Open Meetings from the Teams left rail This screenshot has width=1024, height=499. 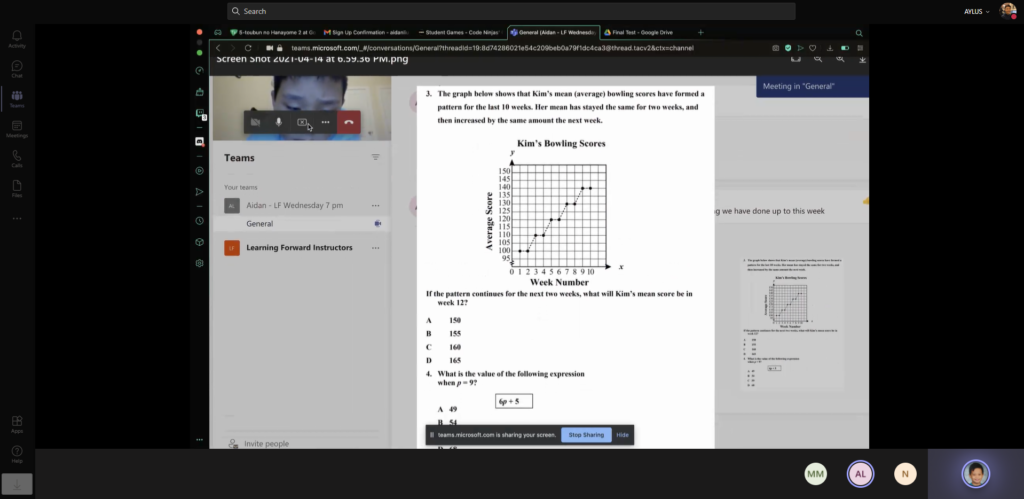[x=17, y=129]
